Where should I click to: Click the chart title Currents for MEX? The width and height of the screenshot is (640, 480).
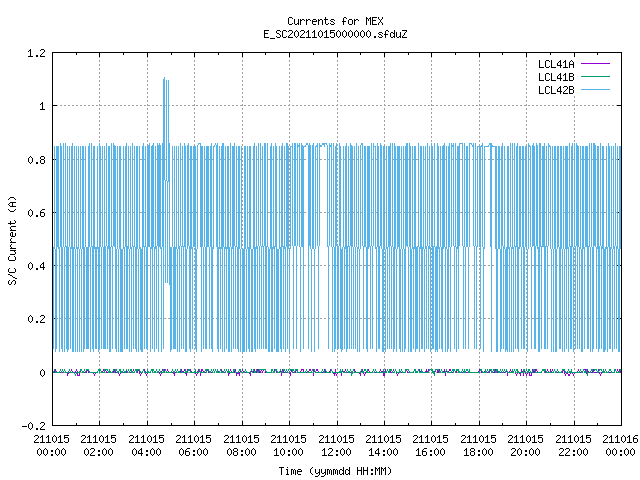(335, 21)
